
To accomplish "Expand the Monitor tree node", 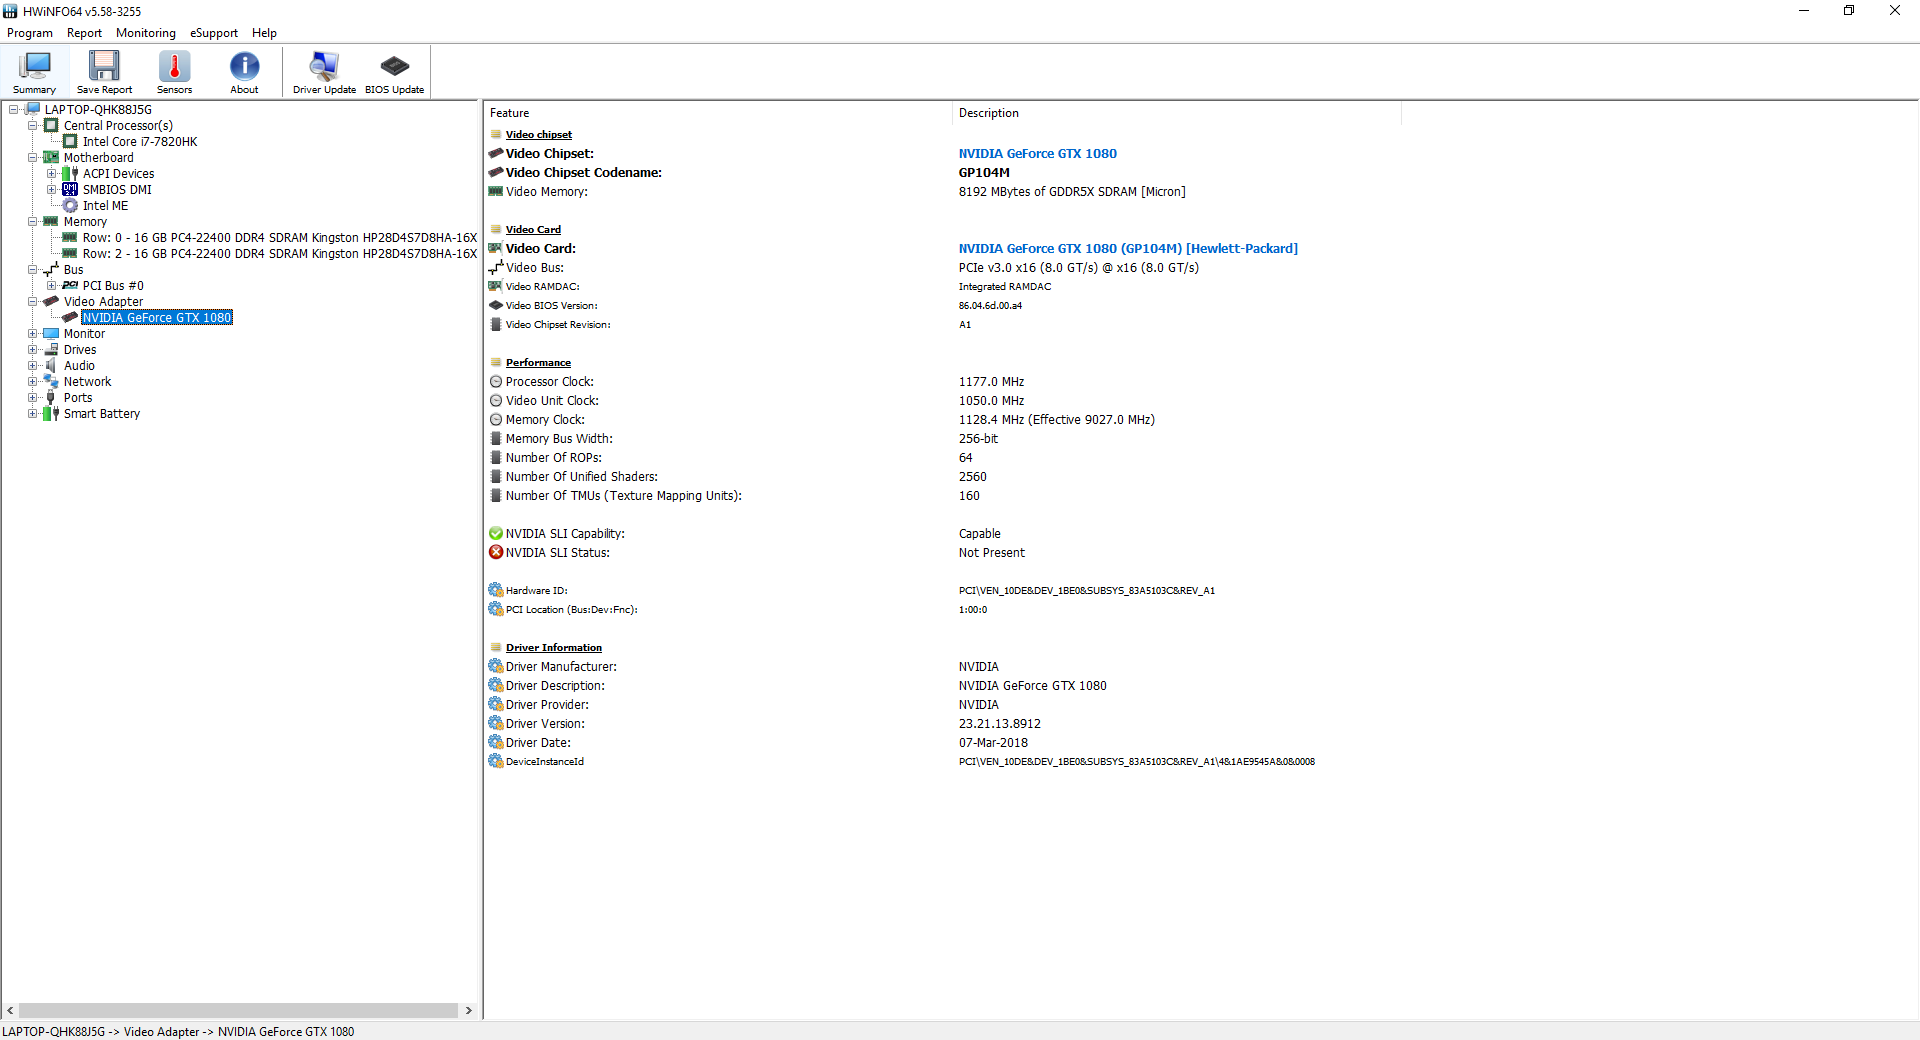I will [x=32, y=334].
